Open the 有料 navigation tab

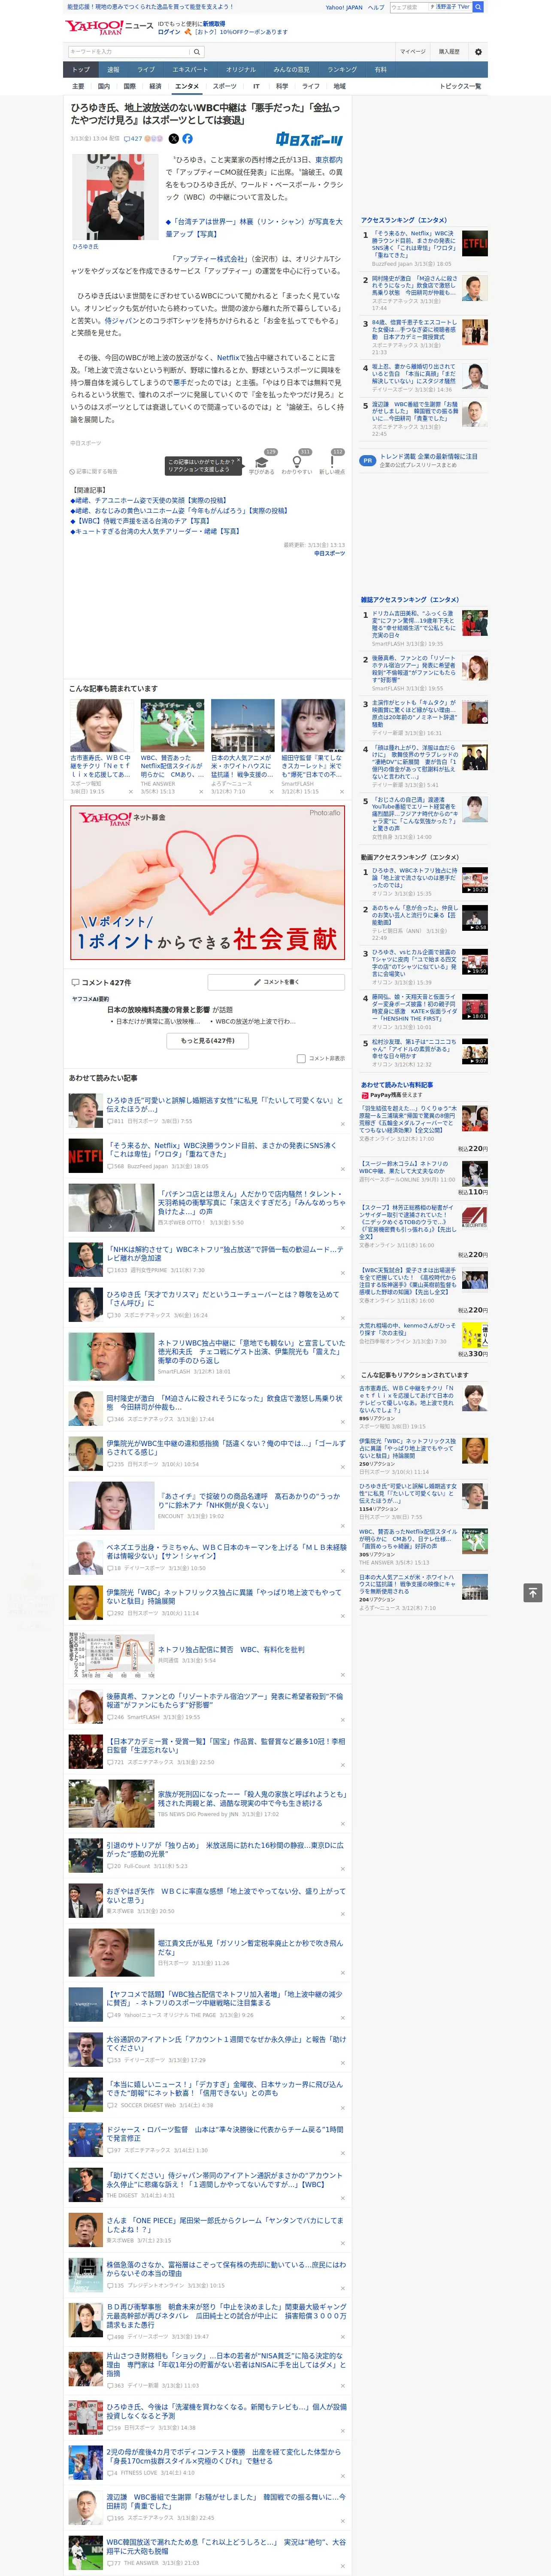pos(380,70)
